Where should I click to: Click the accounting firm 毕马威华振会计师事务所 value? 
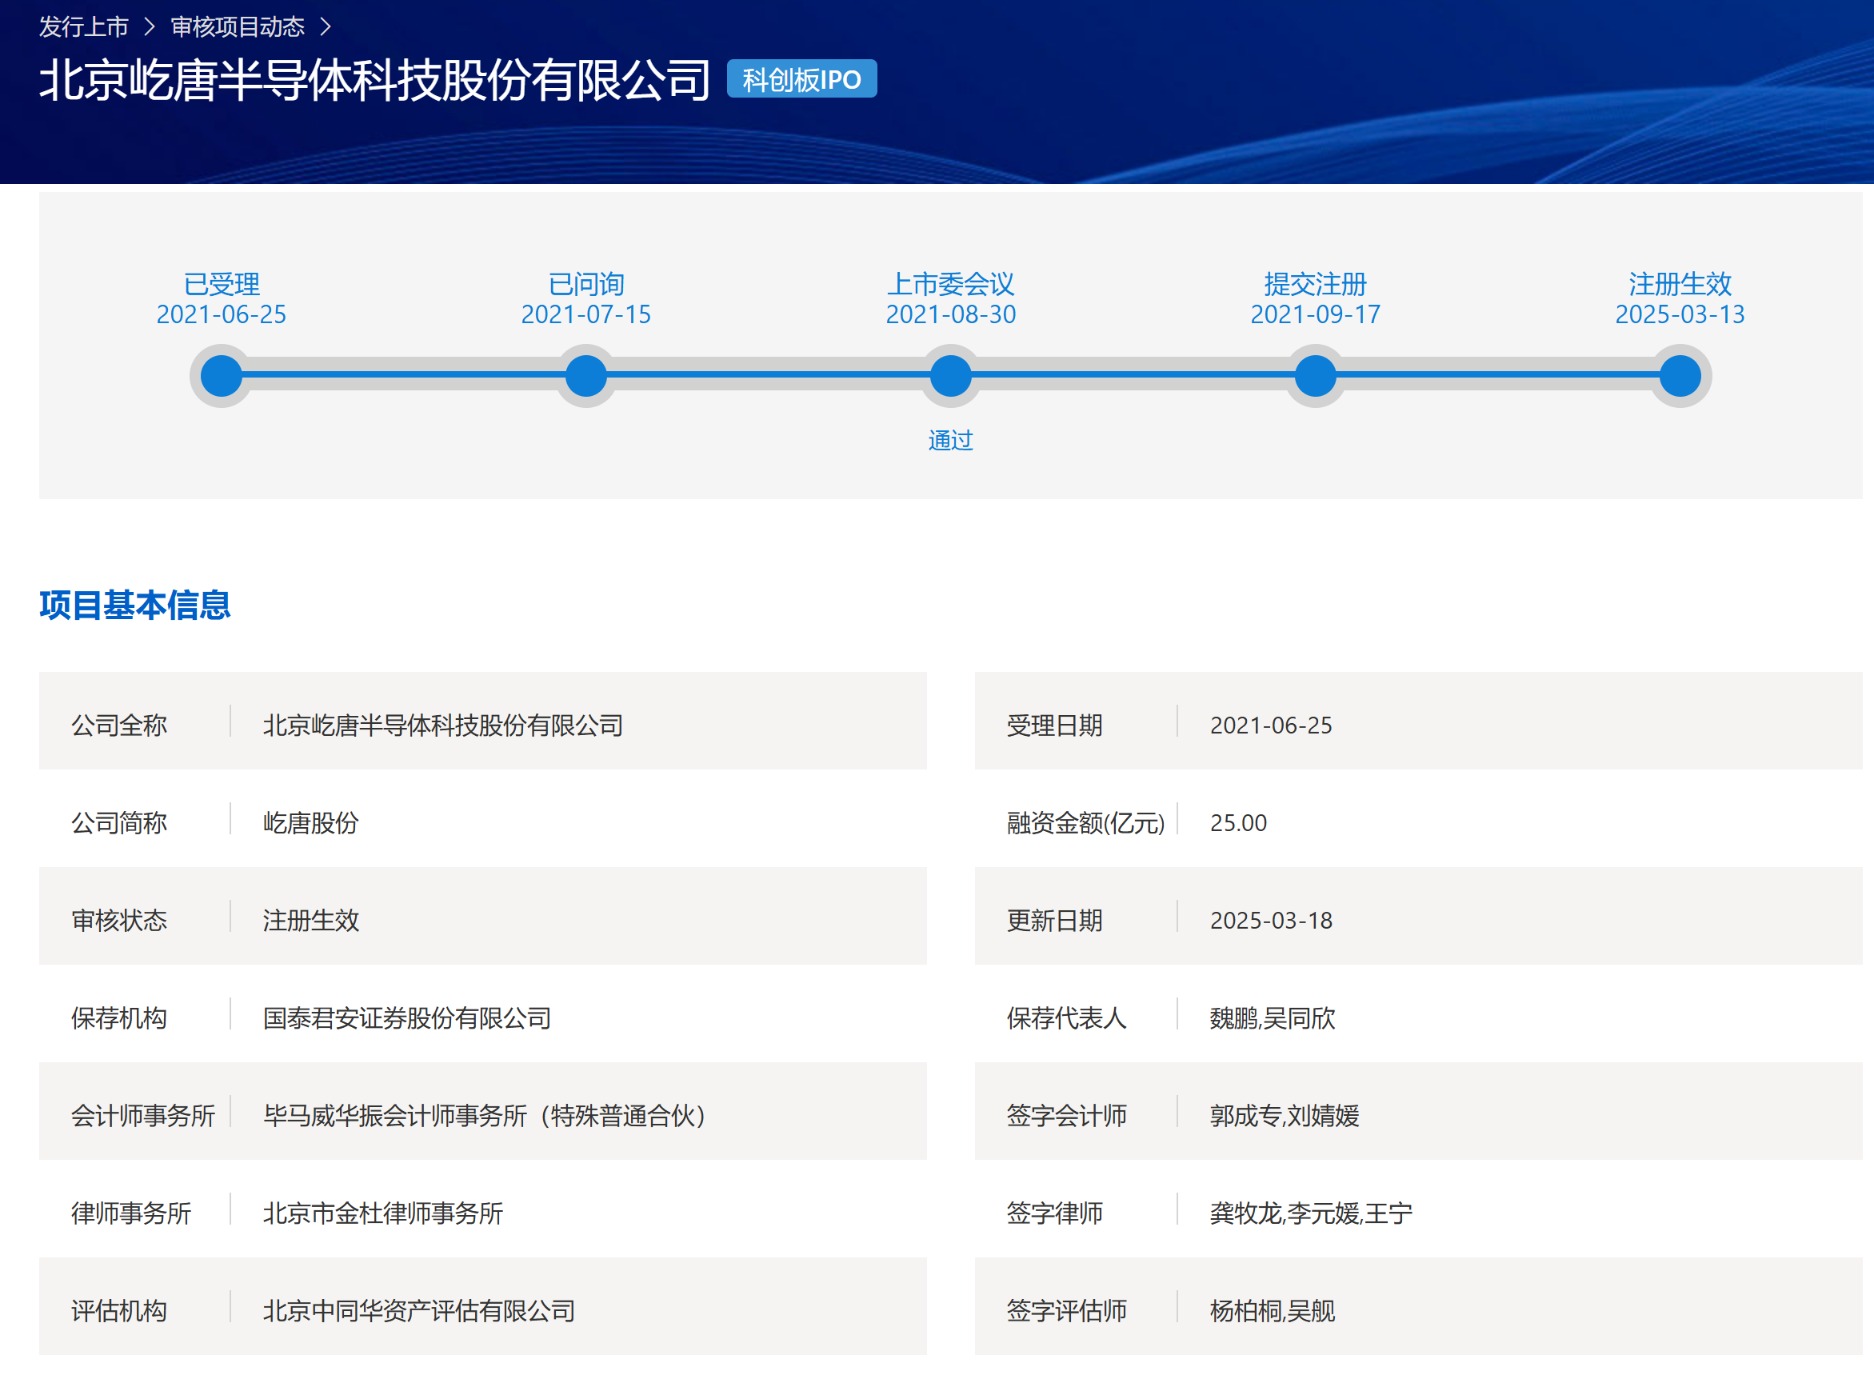[x=484, y=1115]
